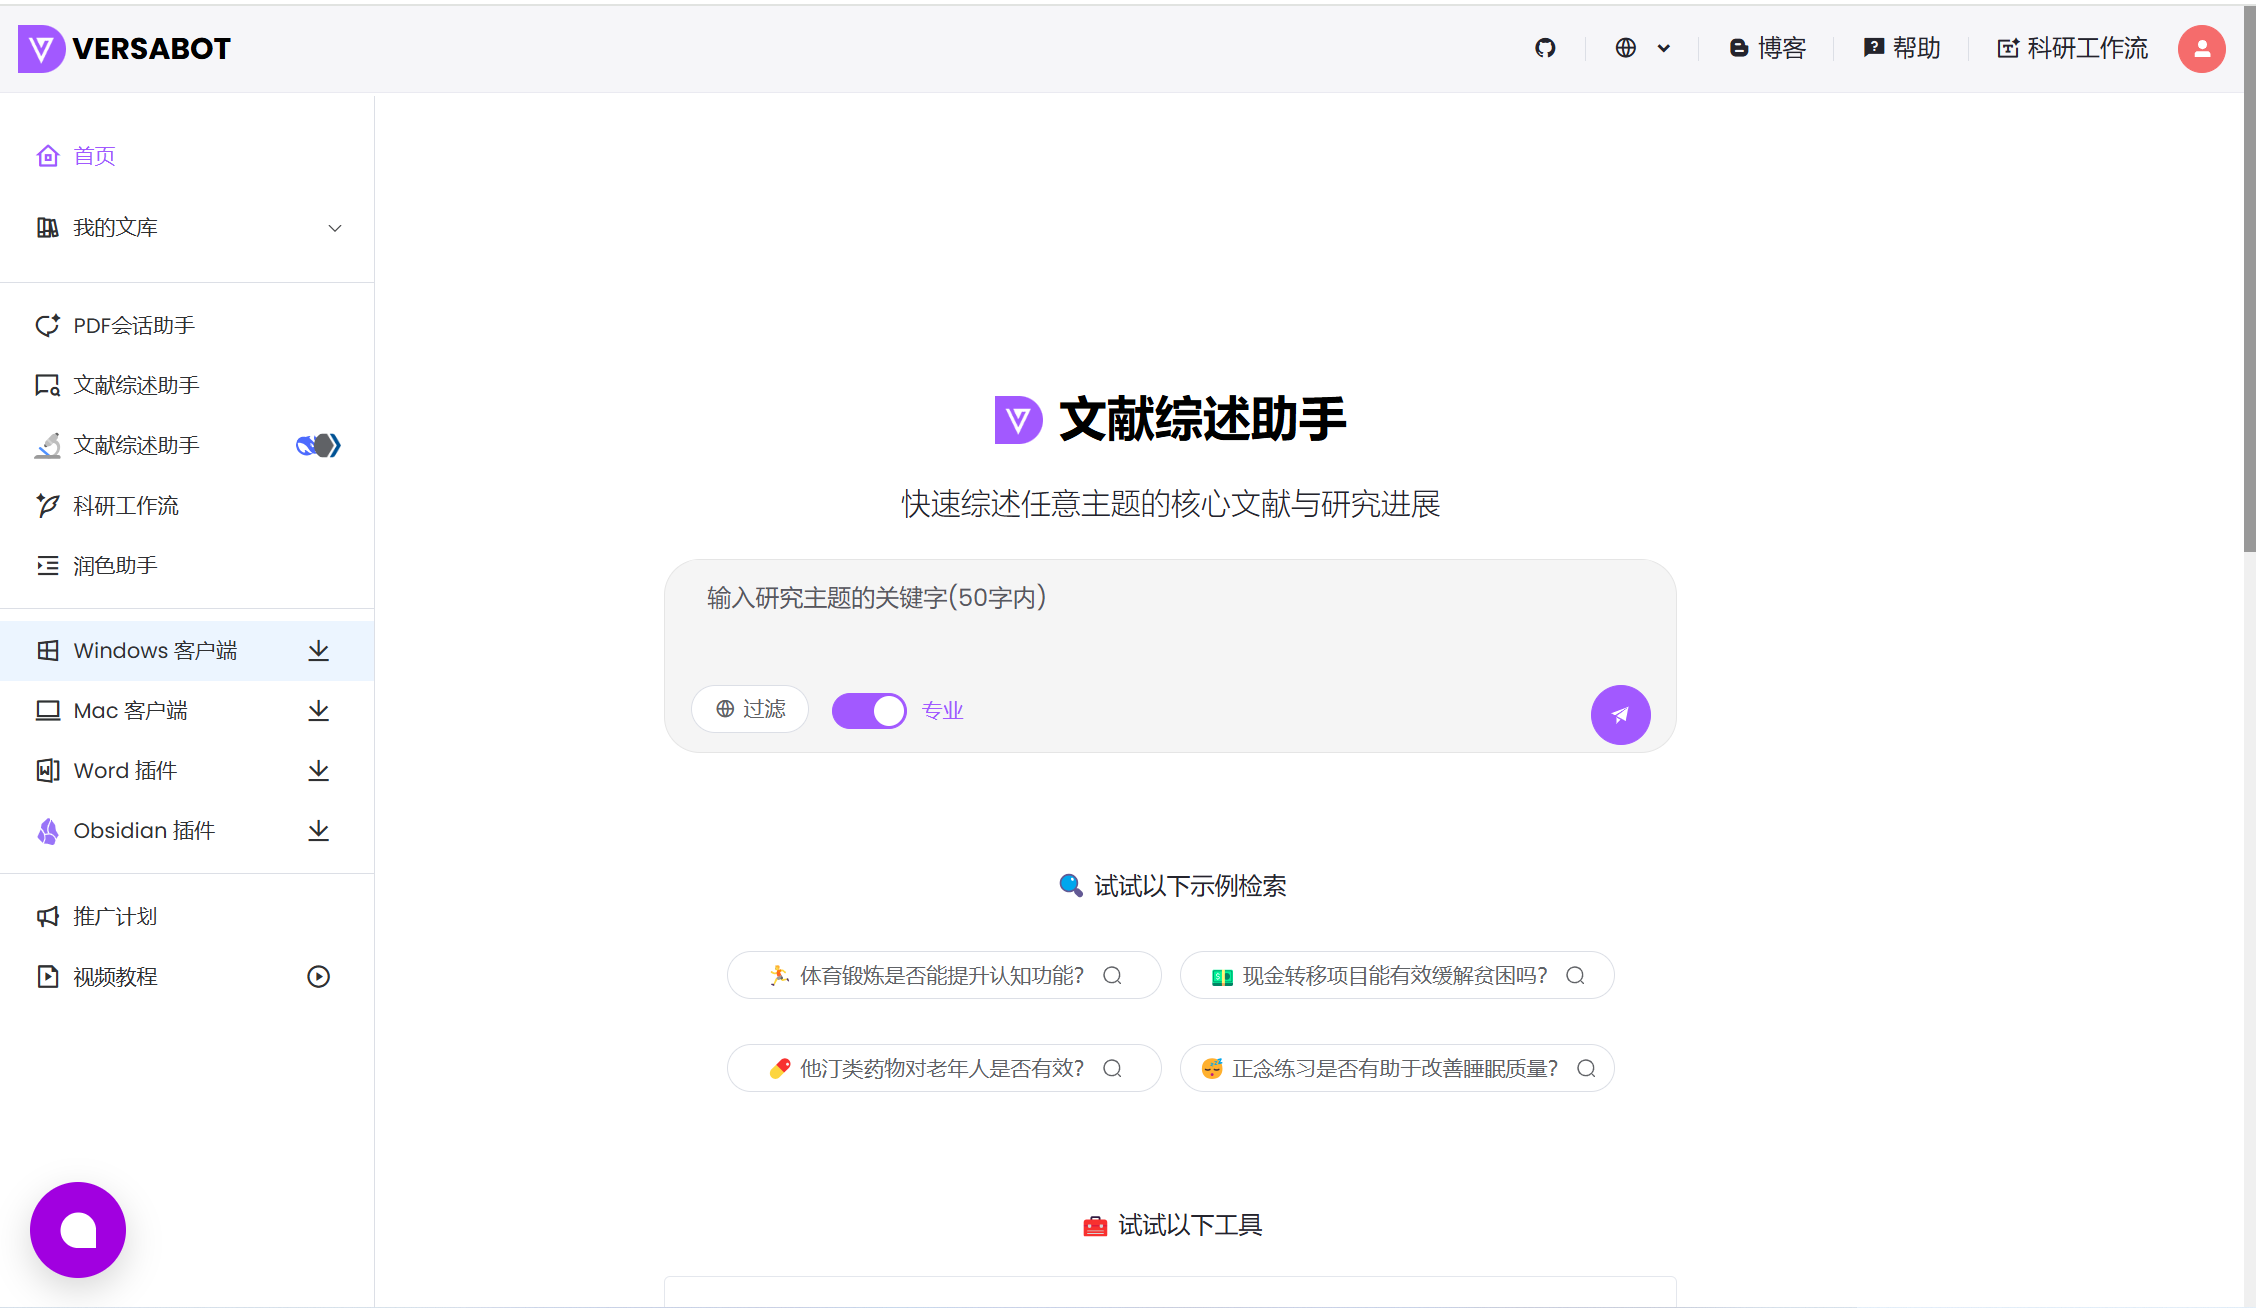Screen dimensions: 2256x1308
Task: Select the PDF会话助手 sidebar icon
Action: 48,325
